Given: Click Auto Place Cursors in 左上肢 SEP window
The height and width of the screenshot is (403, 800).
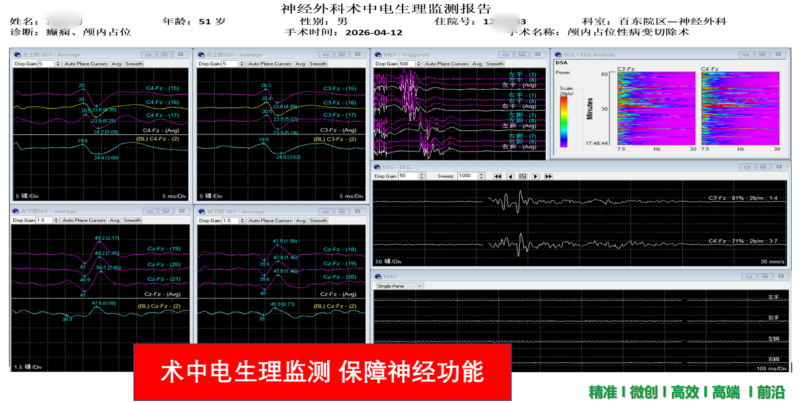Looking at the screenshot, I should [86, 64].
